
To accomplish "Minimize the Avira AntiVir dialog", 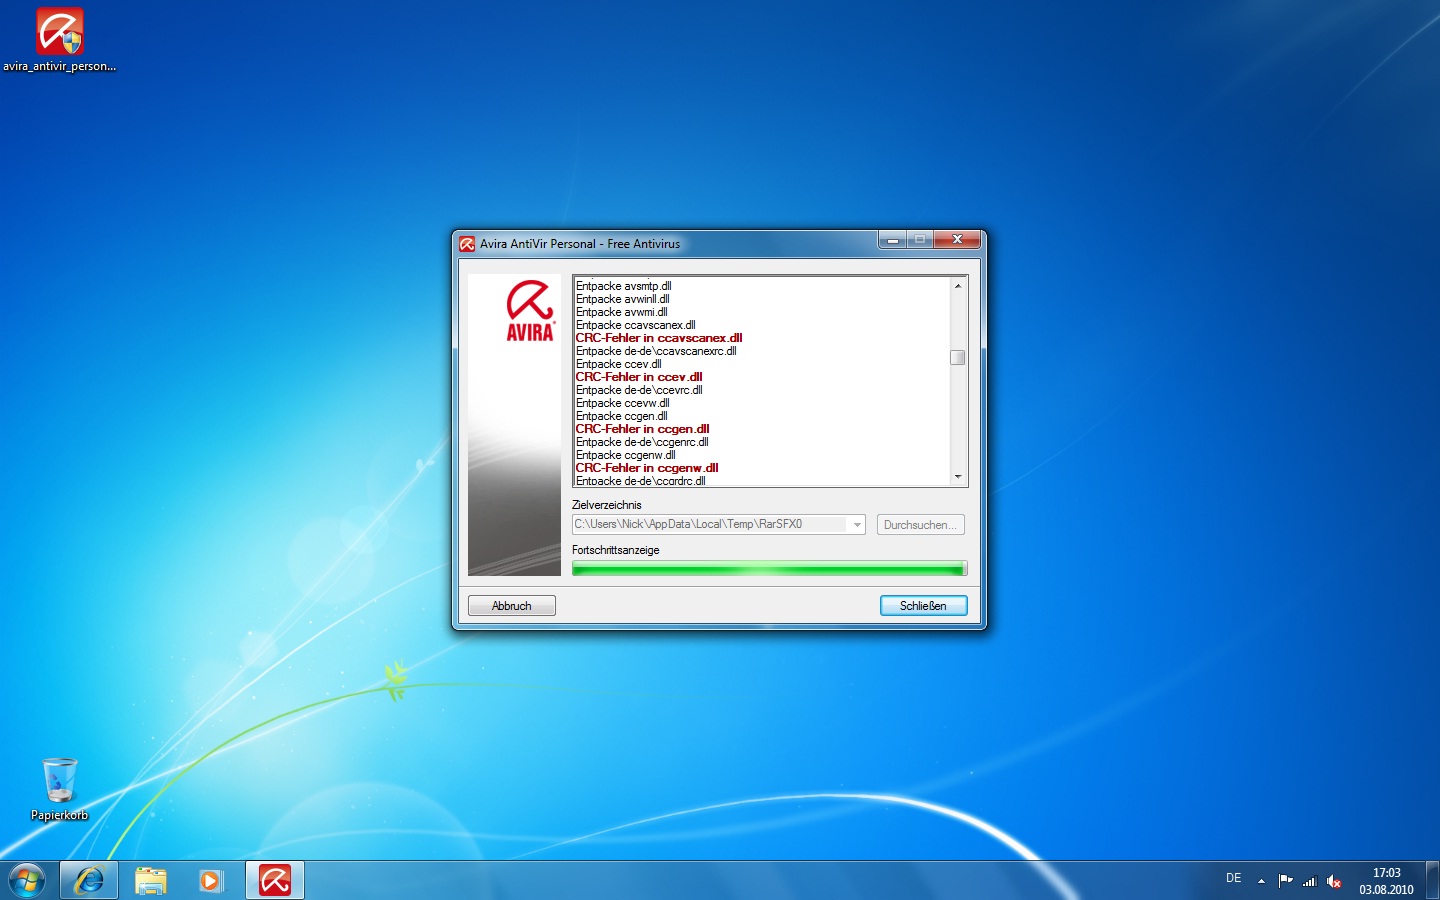I will click(893, 240).
